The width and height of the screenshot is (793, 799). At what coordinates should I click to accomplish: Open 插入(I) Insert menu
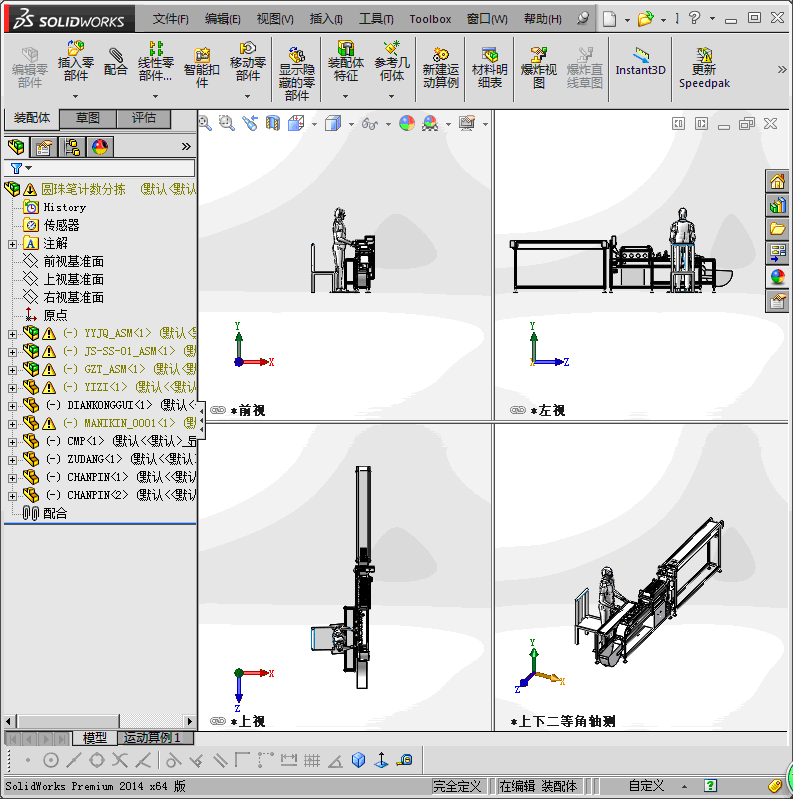click(x=326, y=19)
